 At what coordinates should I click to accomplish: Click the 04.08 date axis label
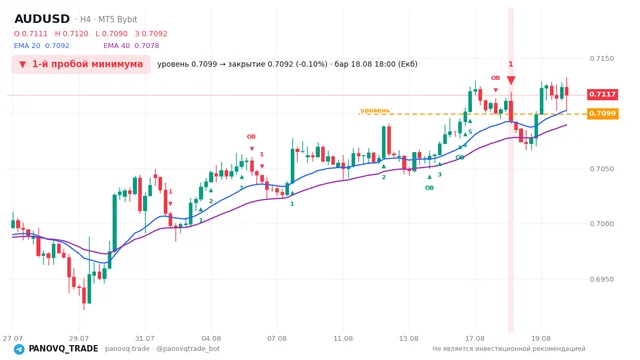pos(211,338)
